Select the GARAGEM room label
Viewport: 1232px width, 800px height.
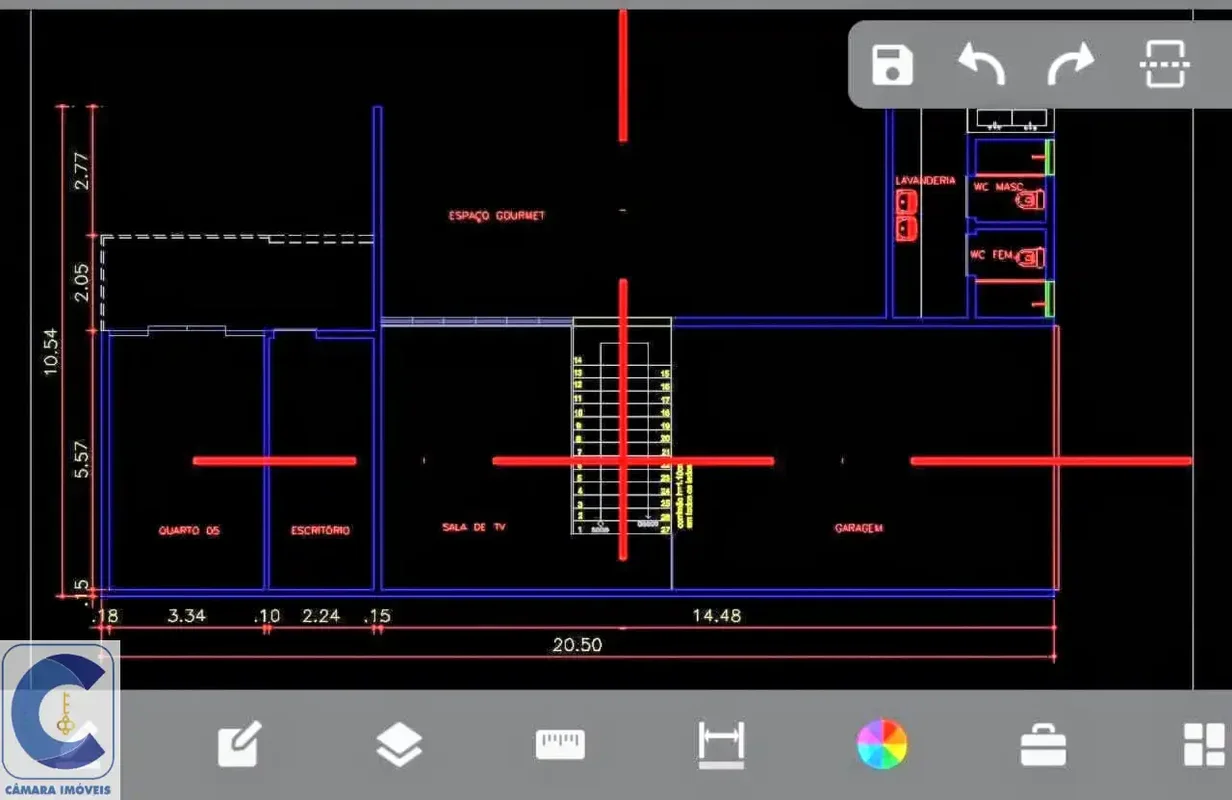point(859,528)
